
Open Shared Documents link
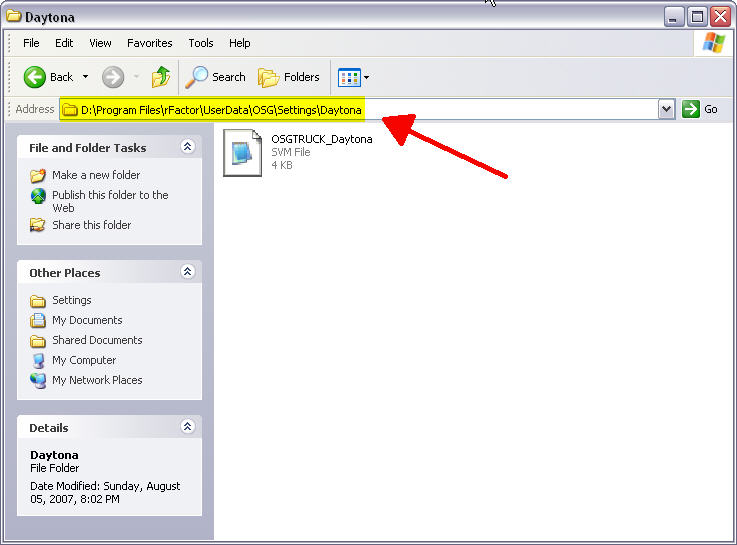tap(97, 340)
